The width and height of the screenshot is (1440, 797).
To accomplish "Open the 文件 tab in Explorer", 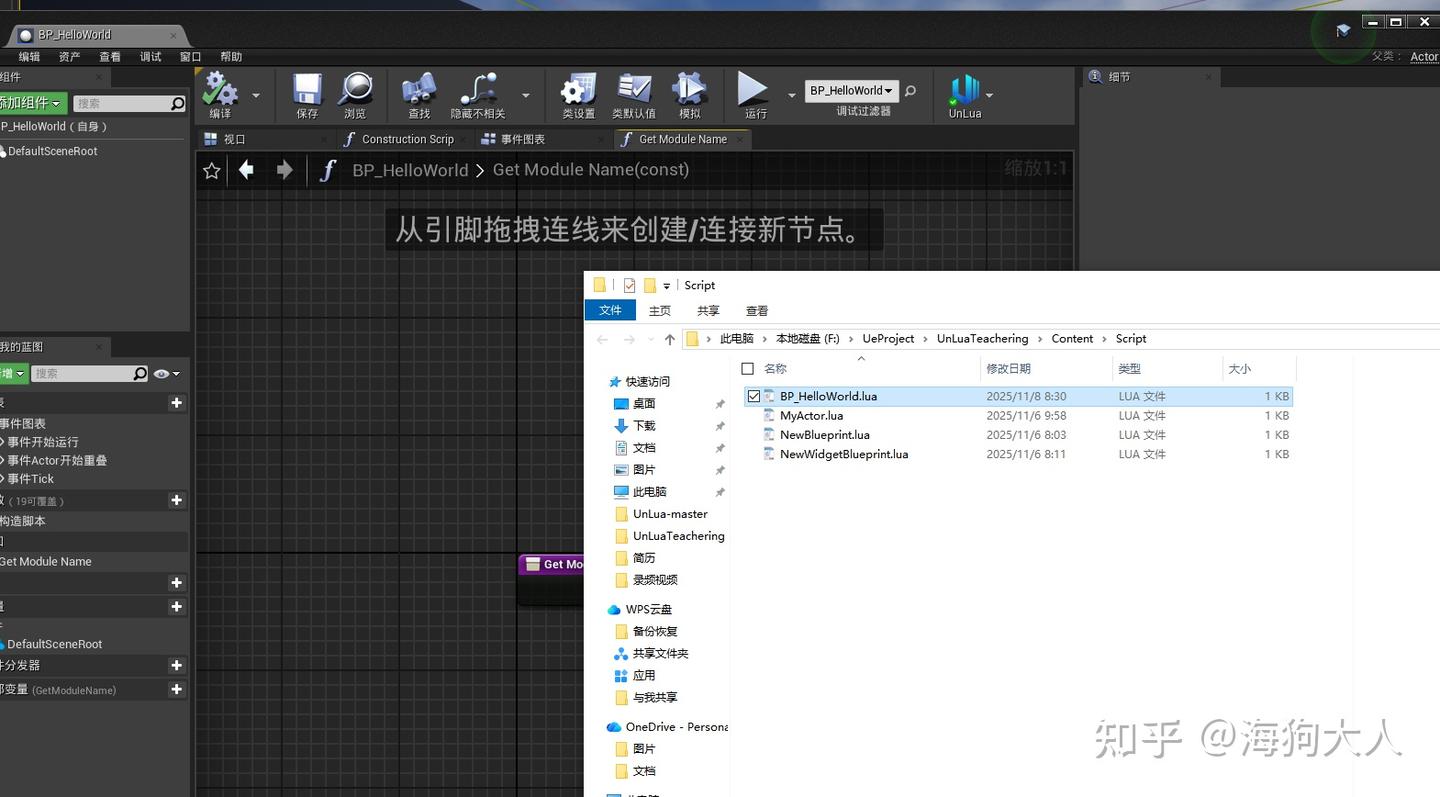I will 610,311.
